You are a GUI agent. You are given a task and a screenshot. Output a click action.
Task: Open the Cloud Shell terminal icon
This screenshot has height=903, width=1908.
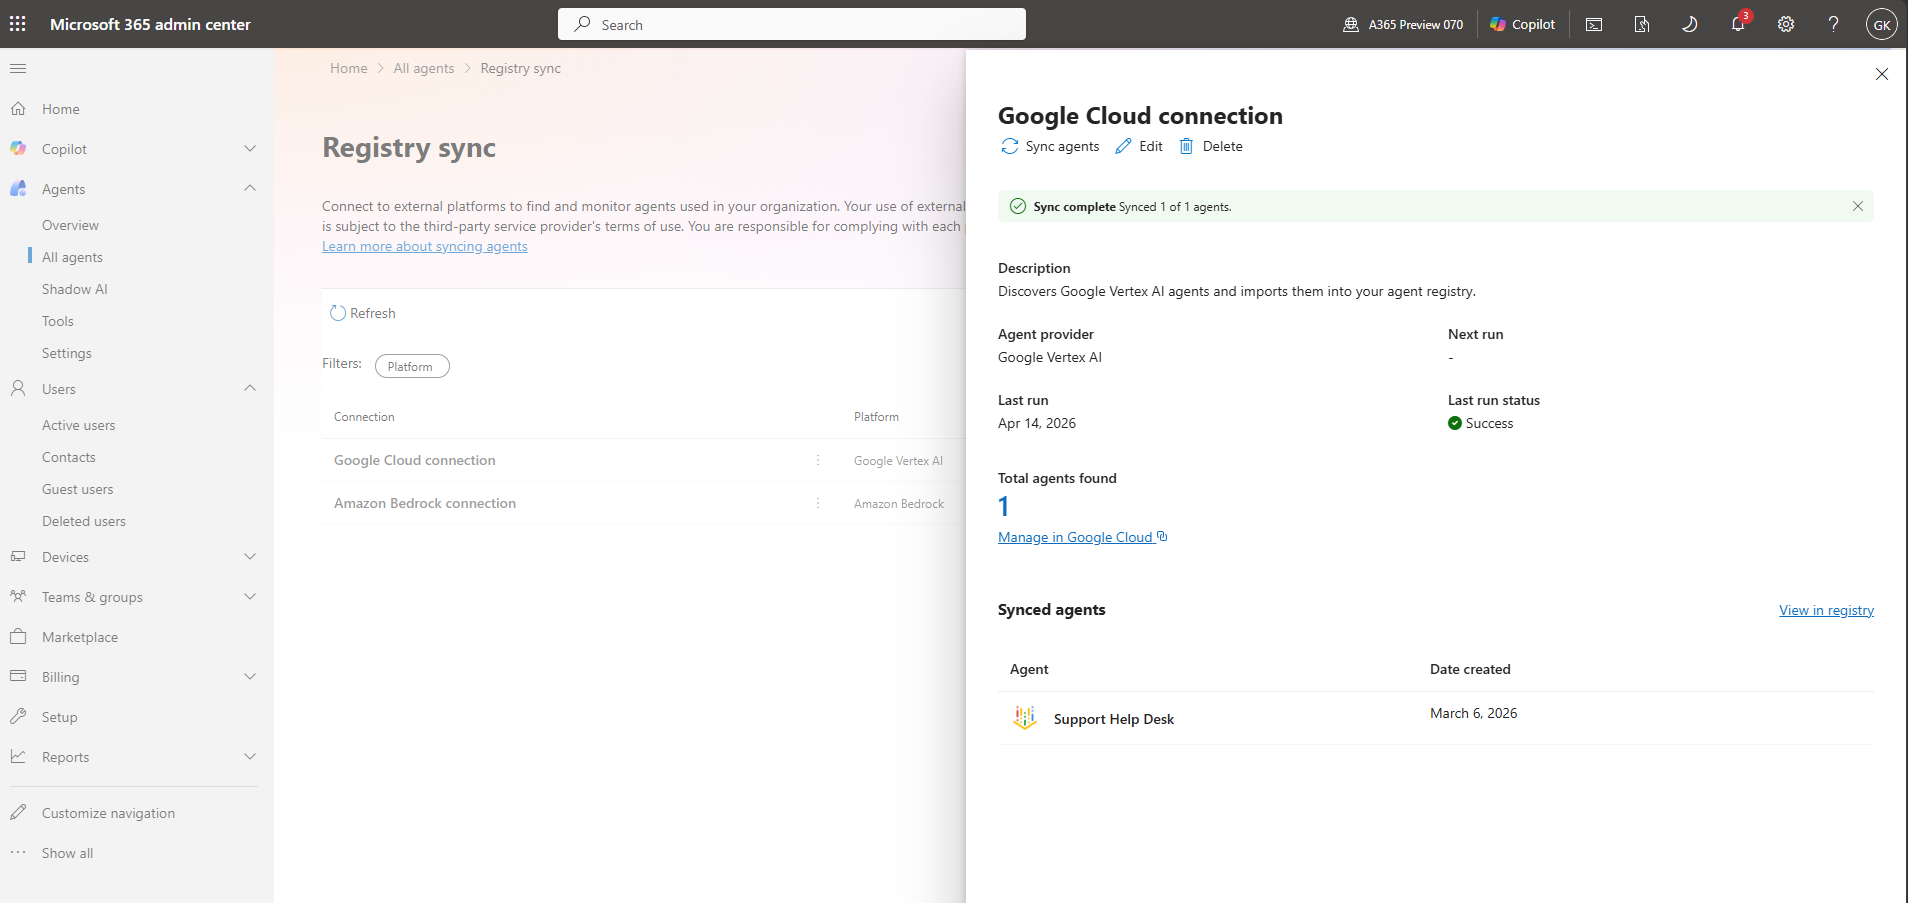pos(1594,24)
